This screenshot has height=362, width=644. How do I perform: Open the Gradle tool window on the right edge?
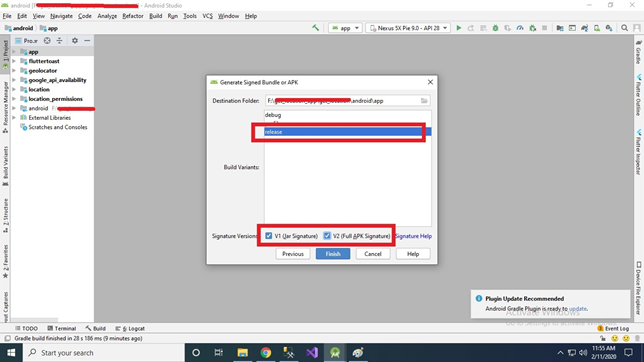tap(639, 52)
